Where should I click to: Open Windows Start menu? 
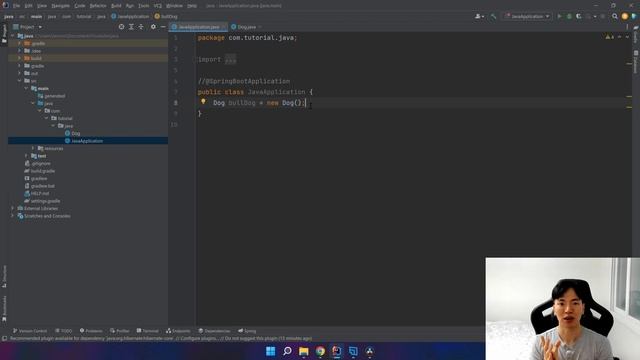point(270,351)
